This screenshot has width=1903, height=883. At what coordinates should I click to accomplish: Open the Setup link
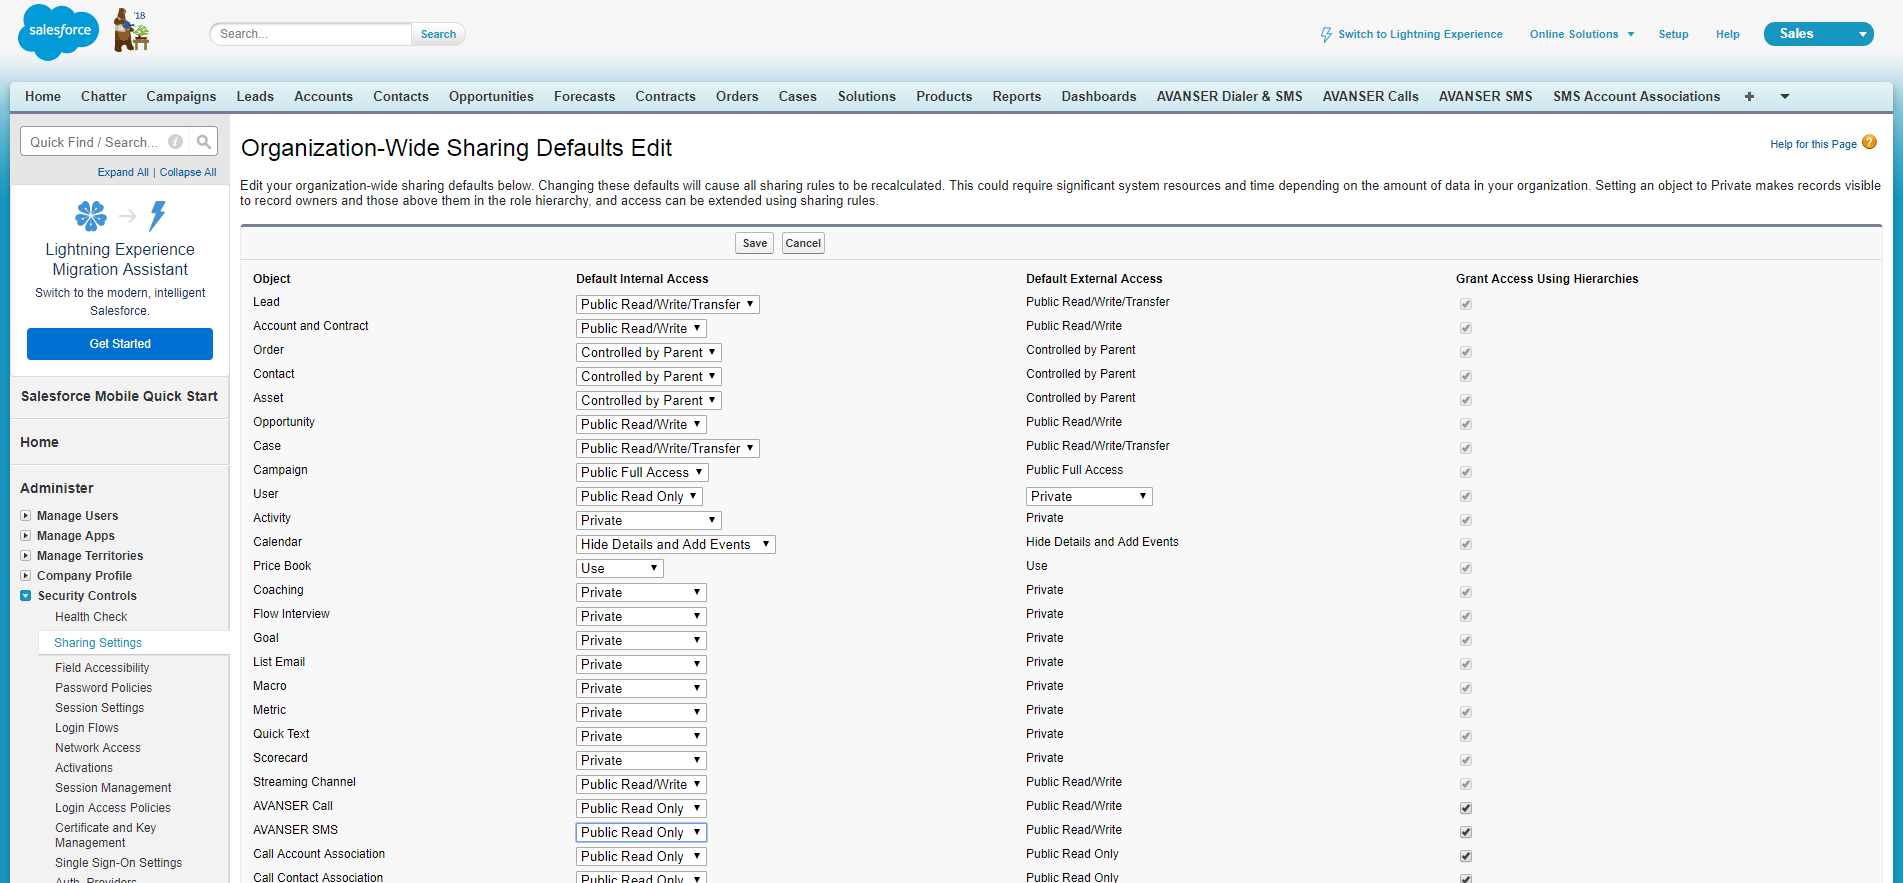(x=1673, y=34)
